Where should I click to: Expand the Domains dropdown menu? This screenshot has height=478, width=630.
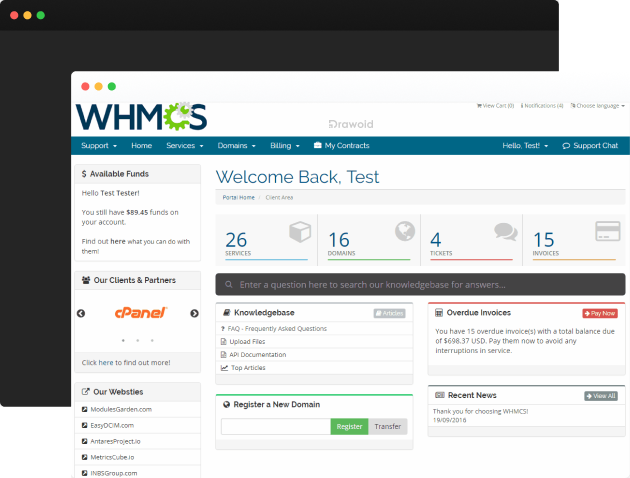pyautogui.click(x=237, y=145)
